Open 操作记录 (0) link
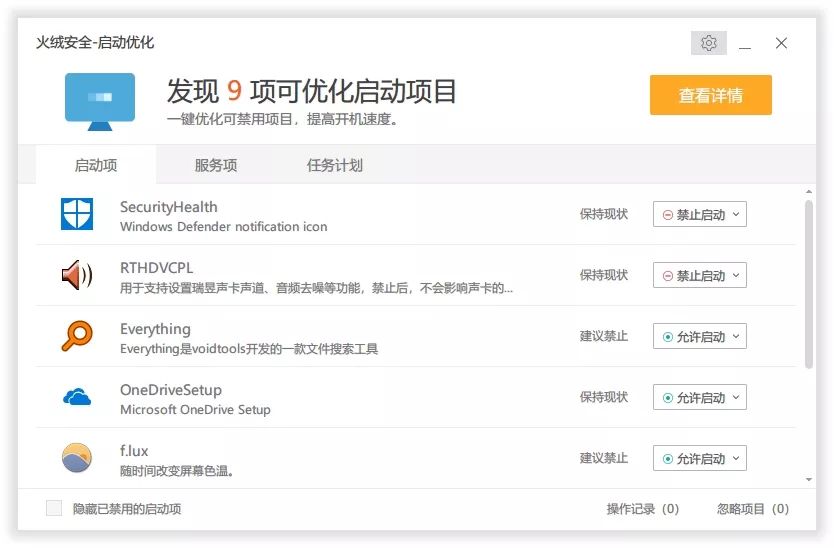Viewport: 834px width, 548px height. [x=643, y=509]
